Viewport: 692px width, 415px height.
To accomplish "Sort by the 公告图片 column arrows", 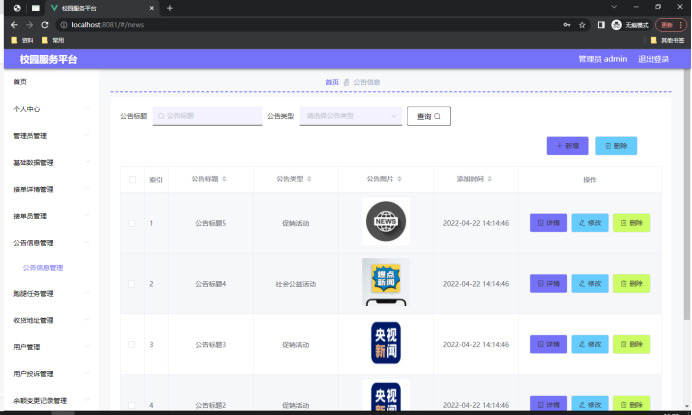I will pos(399,179).
